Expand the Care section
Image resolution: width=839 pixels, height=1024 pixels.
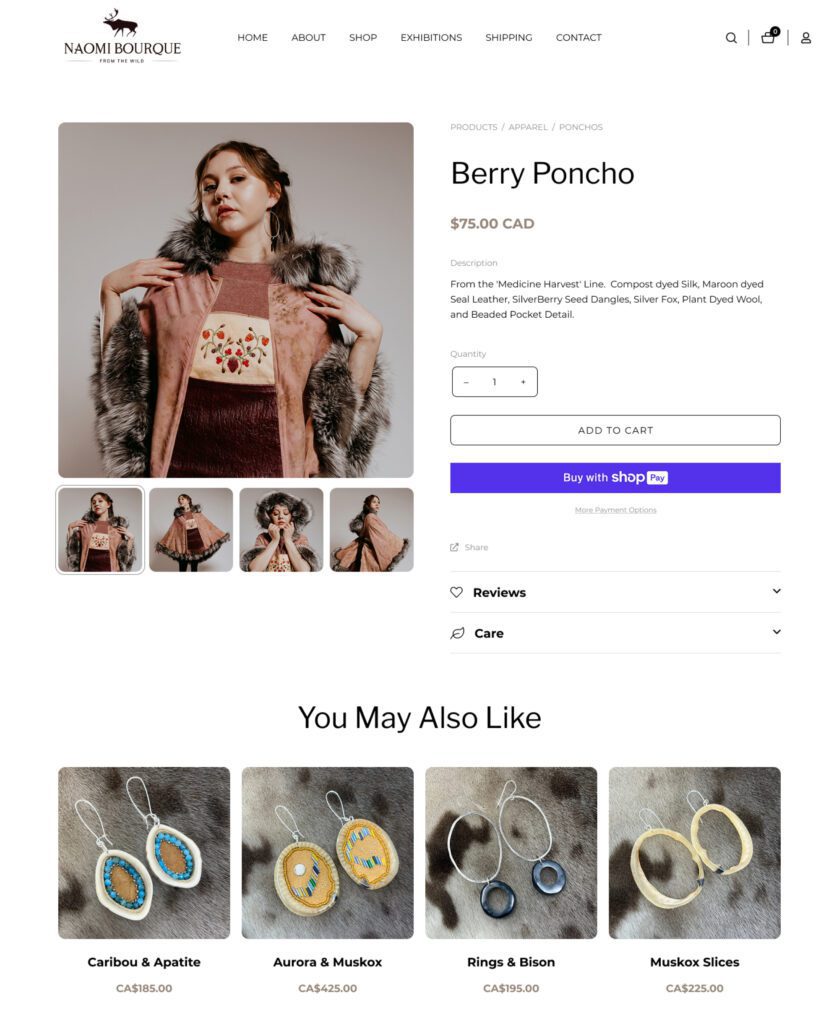(490, 632)
